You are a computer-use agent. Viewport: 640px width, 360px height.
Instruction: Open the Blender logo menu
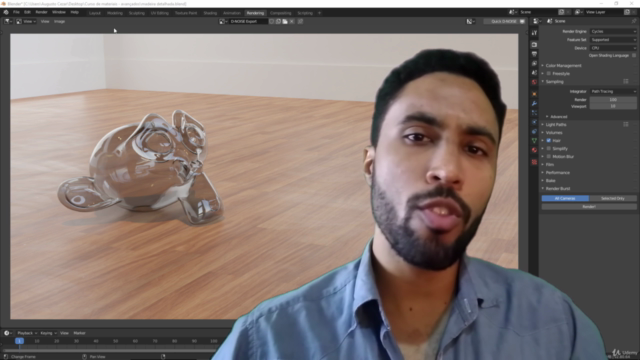click(6, 13)
